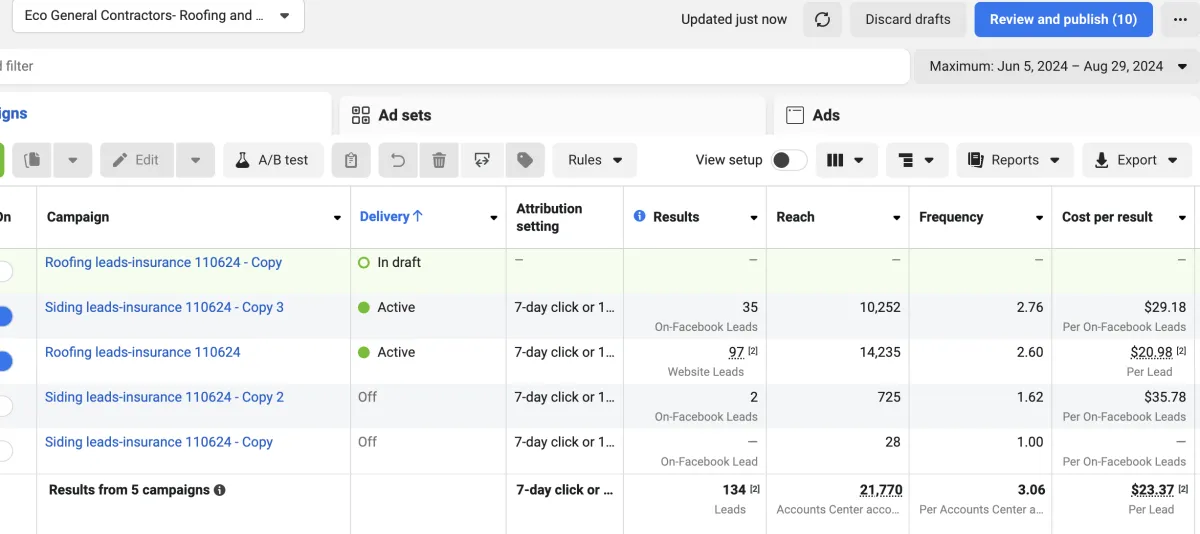Click Review and publish (10) button
1200x534 pixels.
tap(1063, 20)
